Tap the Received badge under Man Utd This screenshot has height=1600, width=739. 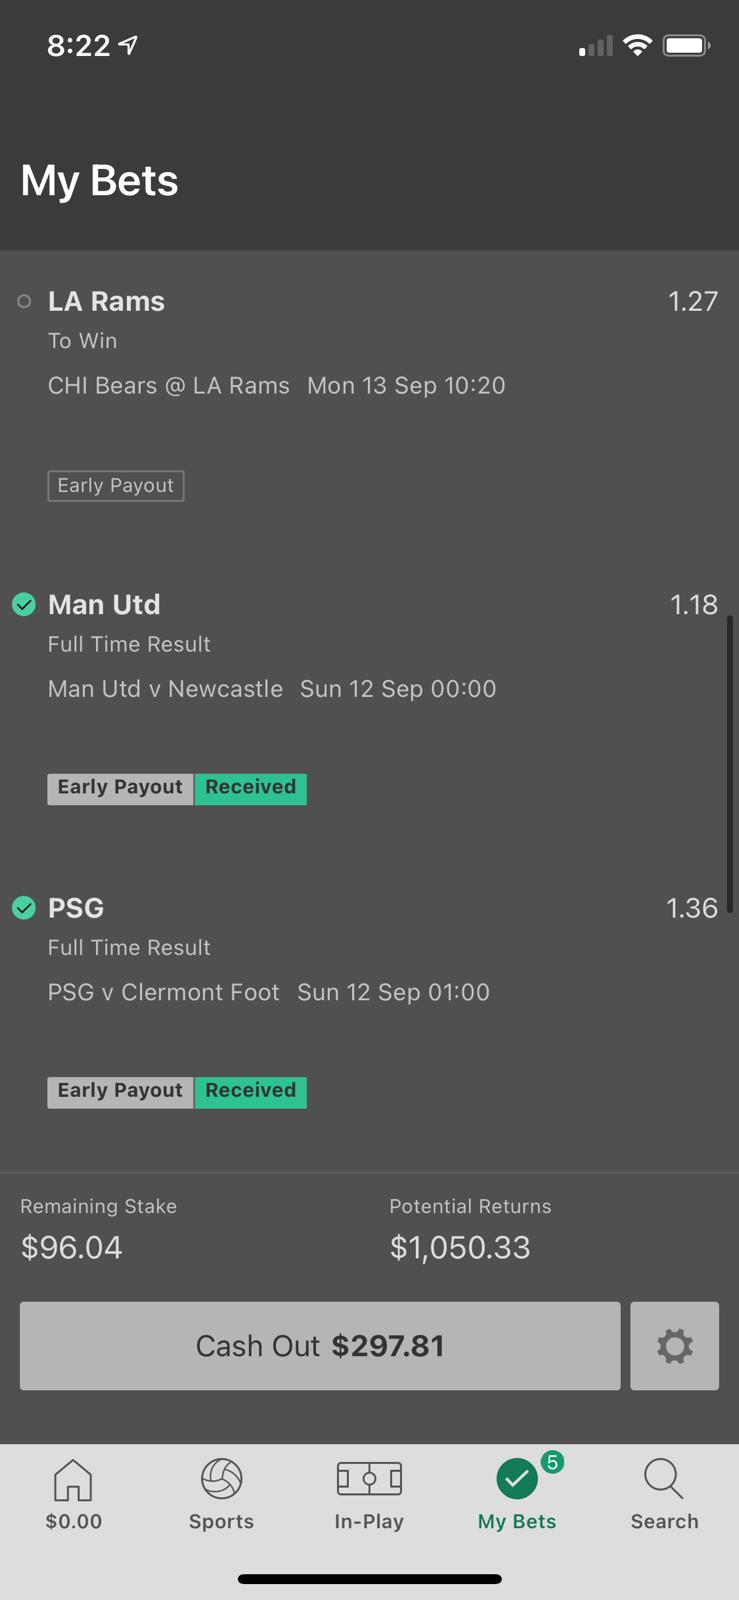tap(250, 788)
